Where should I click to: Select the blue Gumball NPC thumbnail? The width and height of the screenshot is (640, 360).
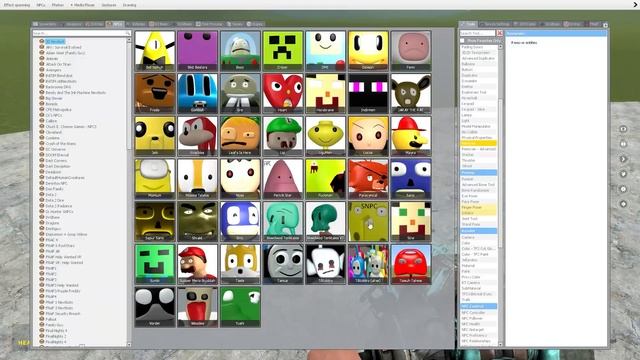coord(198,93)
